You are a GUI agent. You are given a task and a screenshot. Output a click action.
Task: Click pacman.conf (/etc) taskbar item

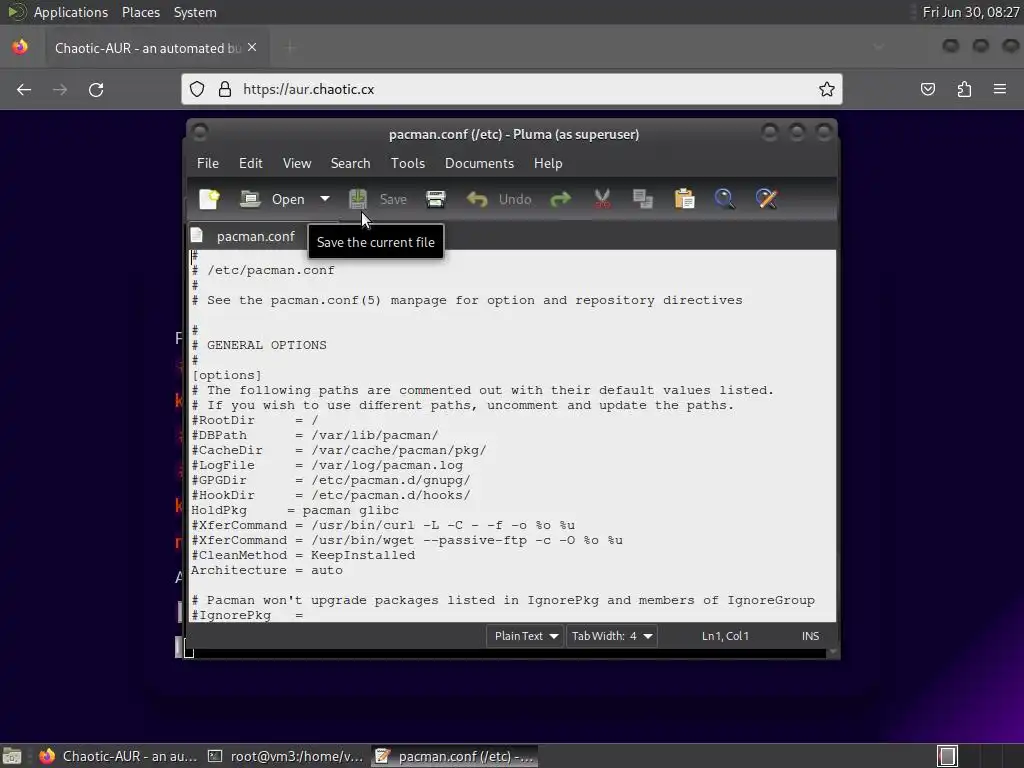(x=455, y=756)
